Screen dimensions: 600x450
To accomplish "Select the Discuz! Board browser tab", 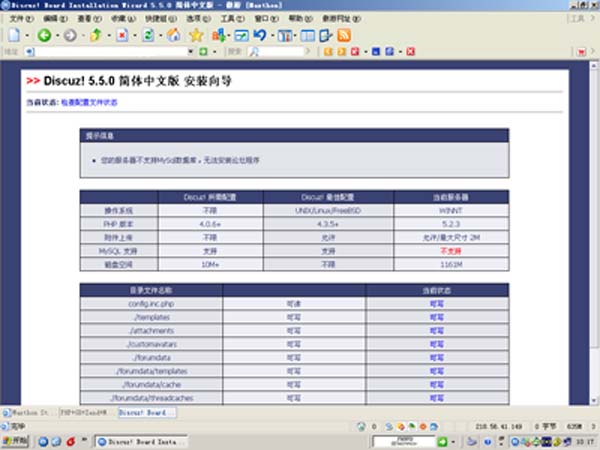I will pyautogui.click(x=146, y=412).
